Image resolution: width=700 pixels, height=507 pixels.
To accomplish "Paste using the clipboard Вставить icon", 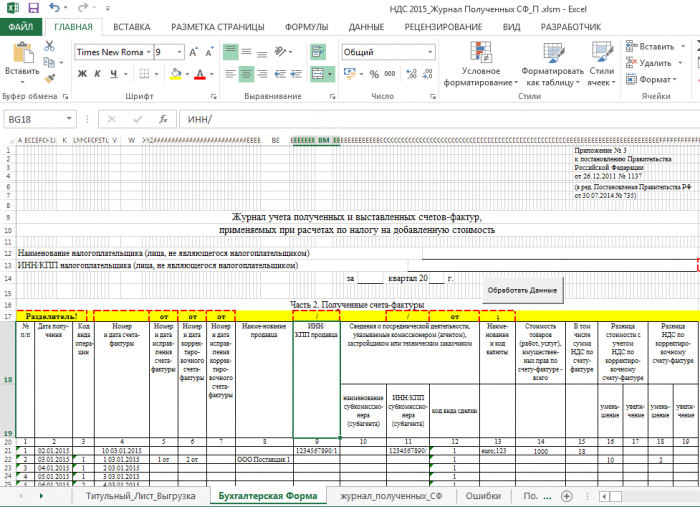I will (x=22, y=54).
